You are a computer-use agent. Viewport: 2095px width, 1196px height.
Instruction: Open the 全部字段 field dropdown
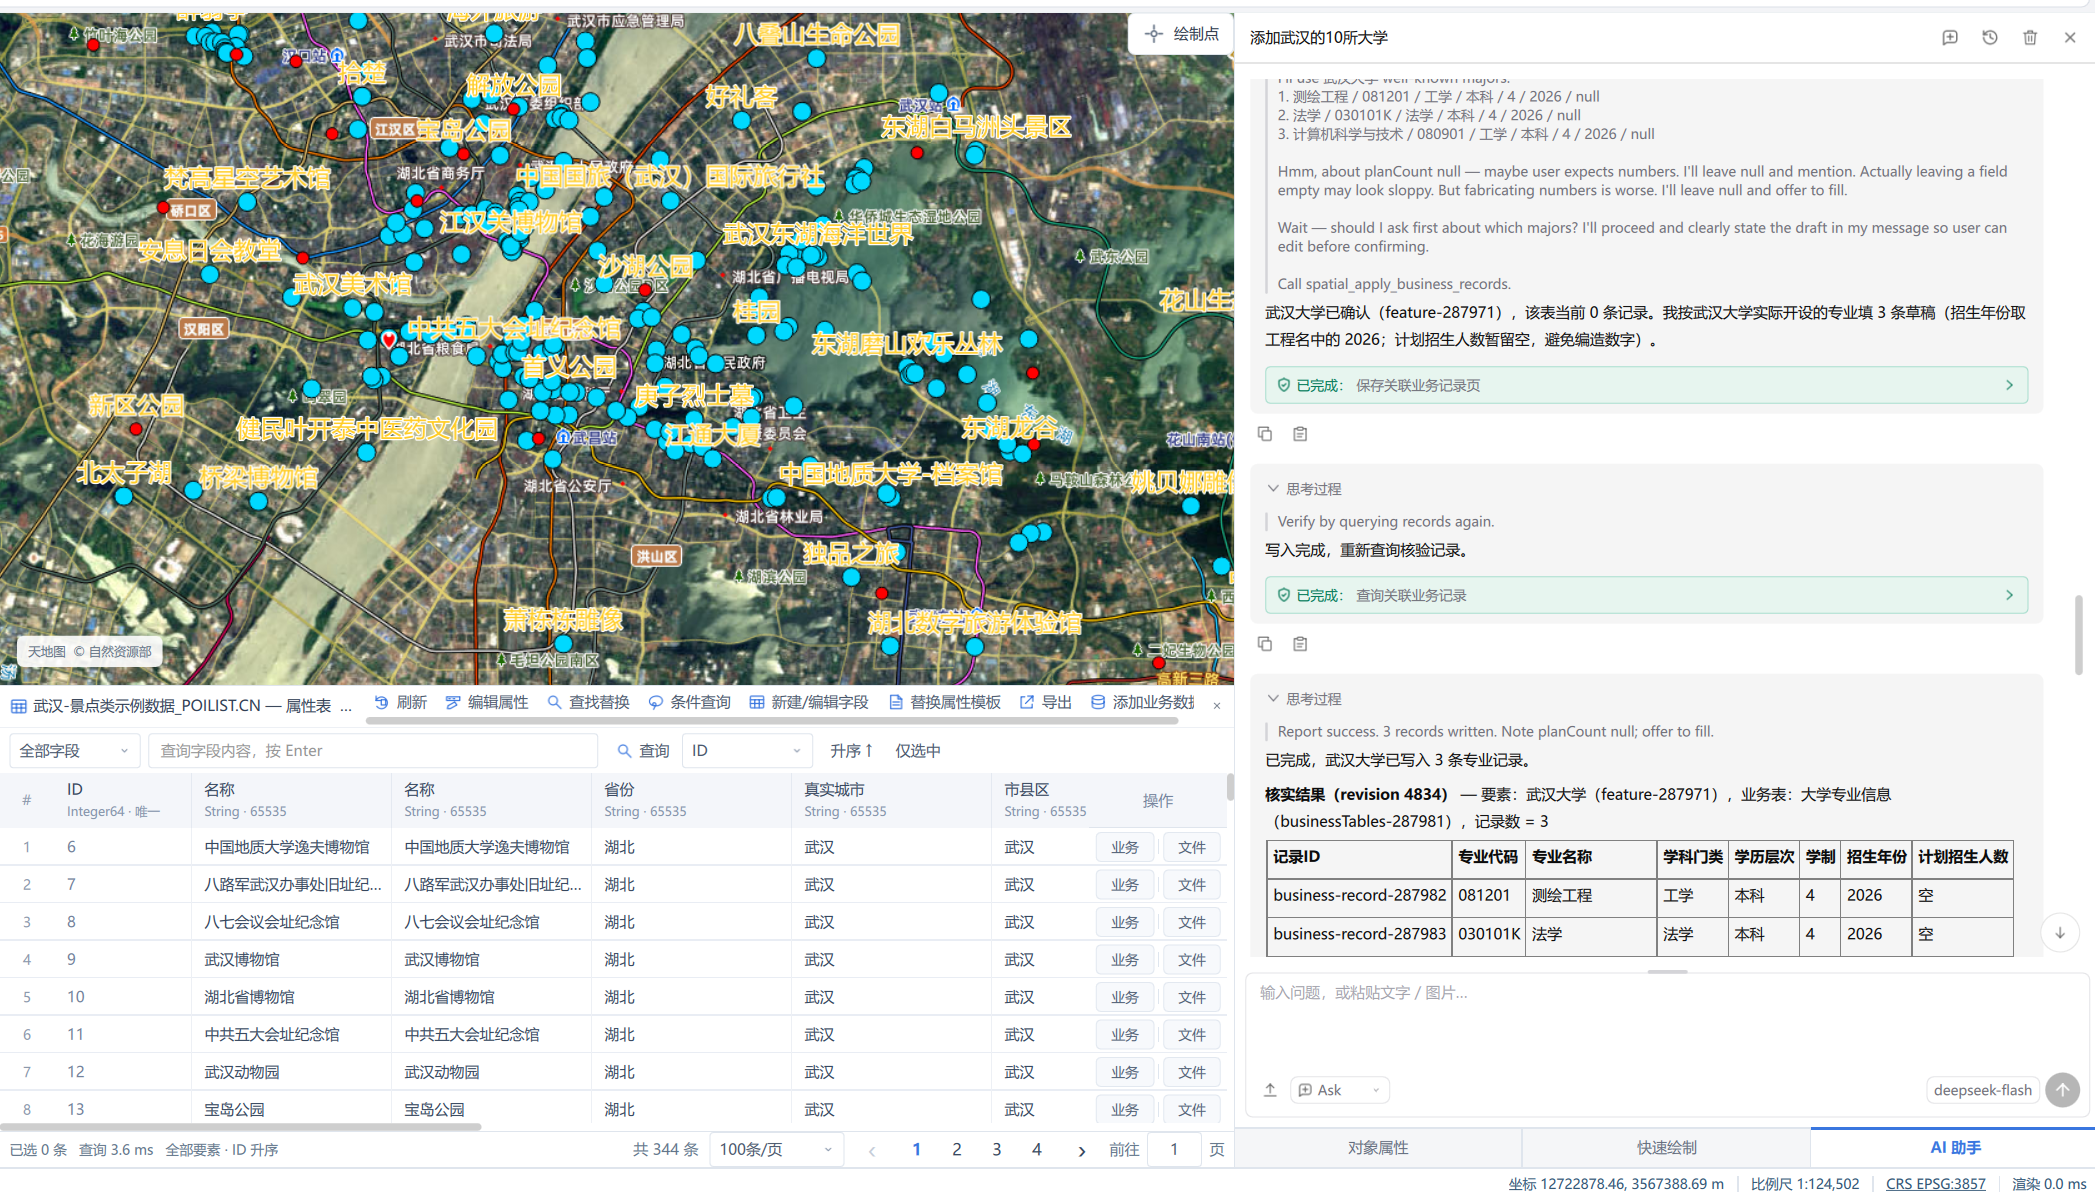74,750
